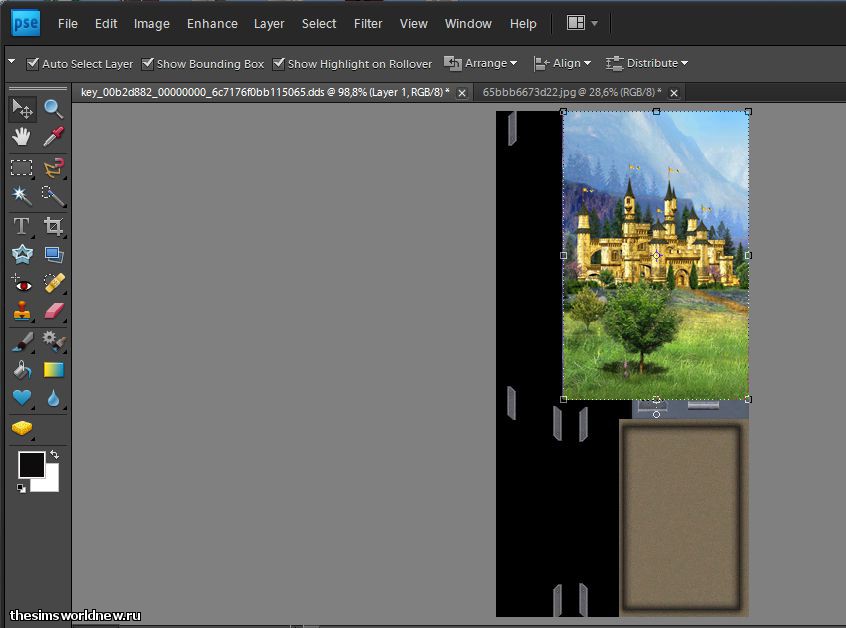Viewport: 846px width, 628px height.
Task: Select the Smart Brush gear tool
Action: coord(53,341)
